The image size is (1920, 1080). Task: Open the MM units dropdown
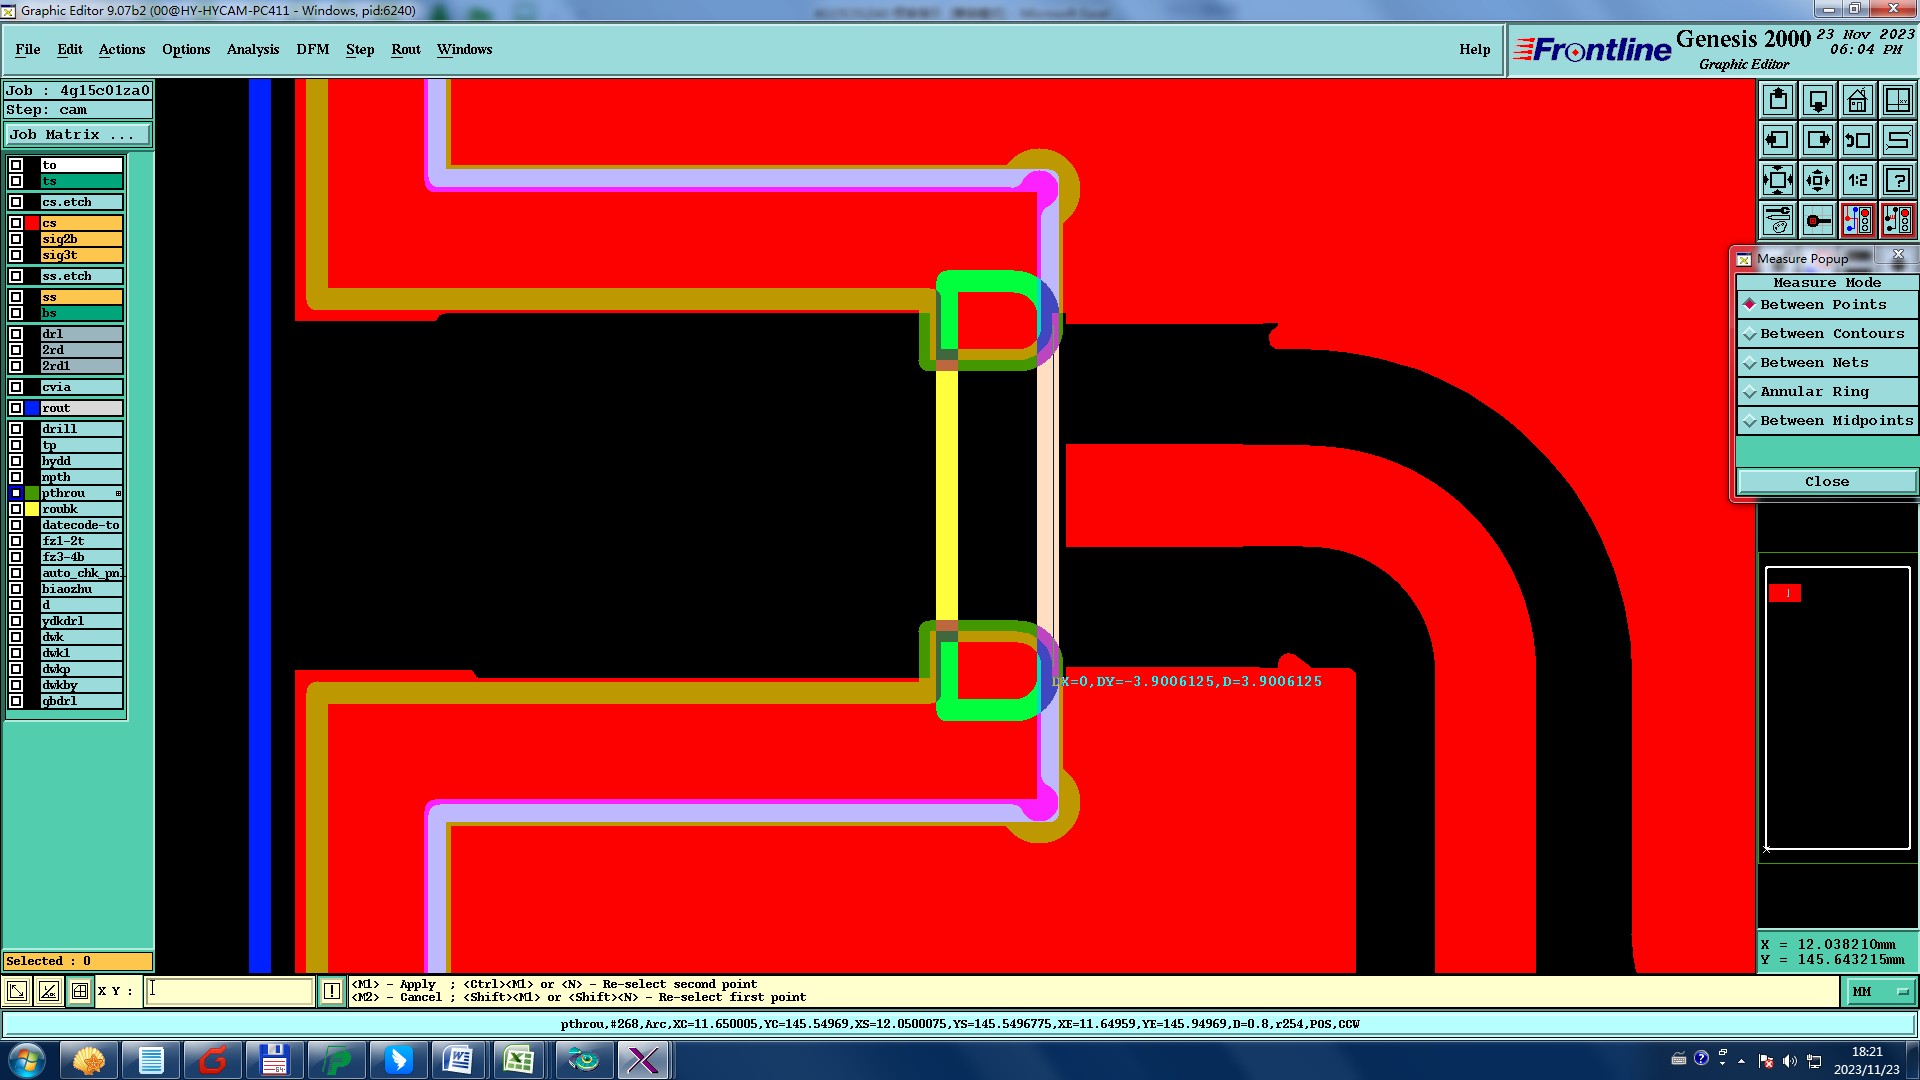coord(1880,992)
